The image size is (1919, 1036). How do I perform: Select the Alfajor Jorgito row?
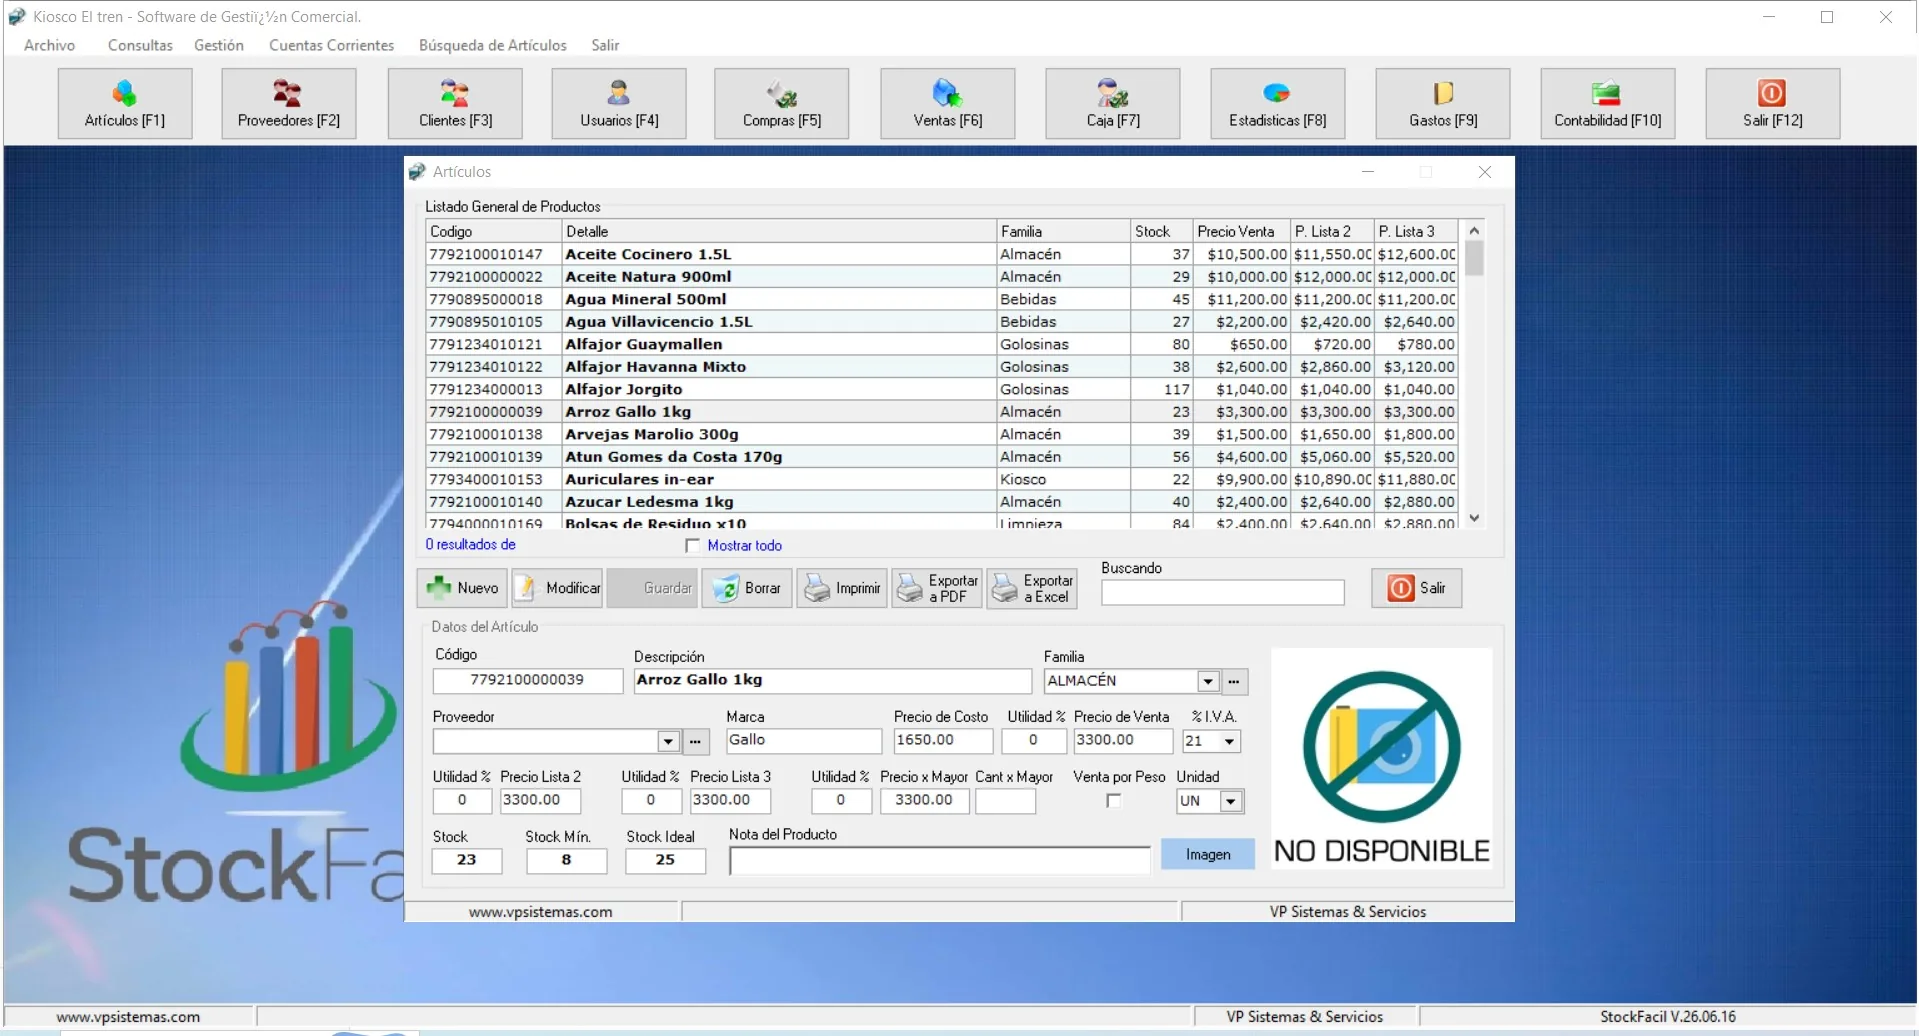click(x=941, y=389)
